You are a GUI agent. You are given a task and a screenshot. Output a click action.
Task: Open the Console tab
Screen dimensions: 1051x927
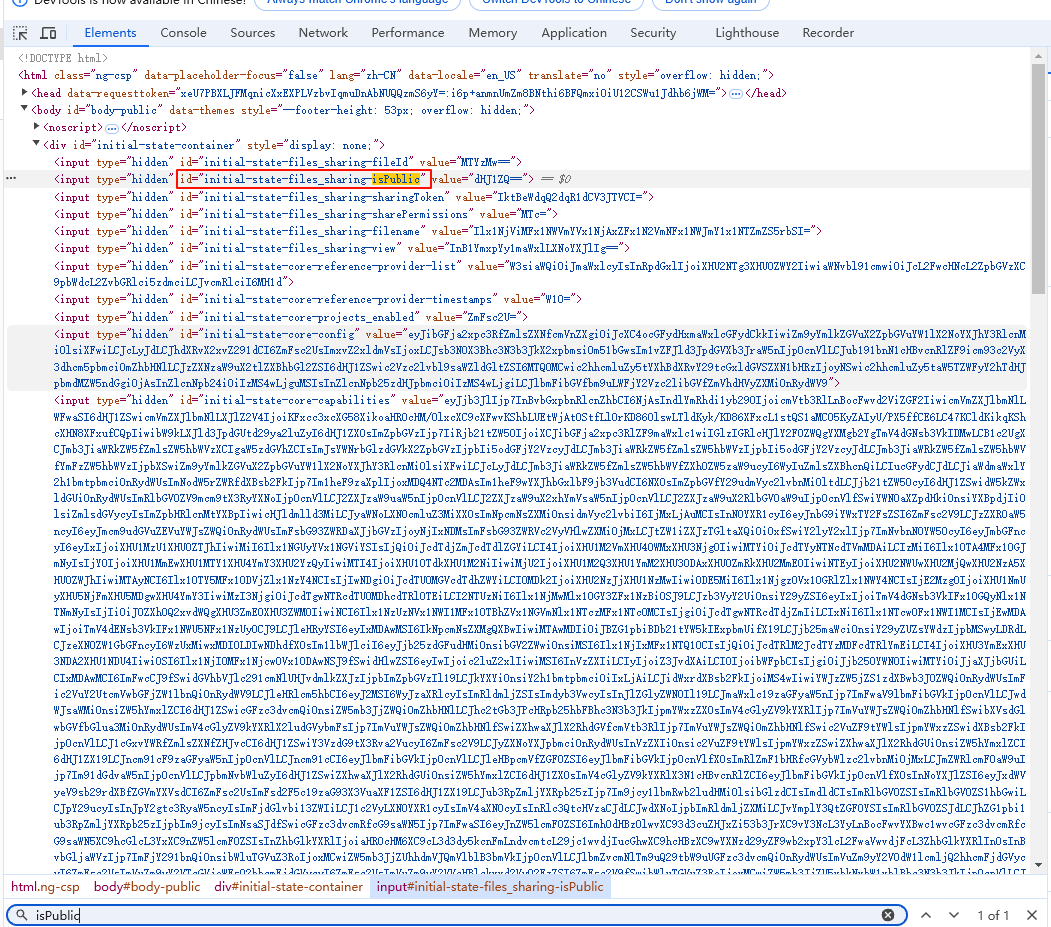point(183,33)
